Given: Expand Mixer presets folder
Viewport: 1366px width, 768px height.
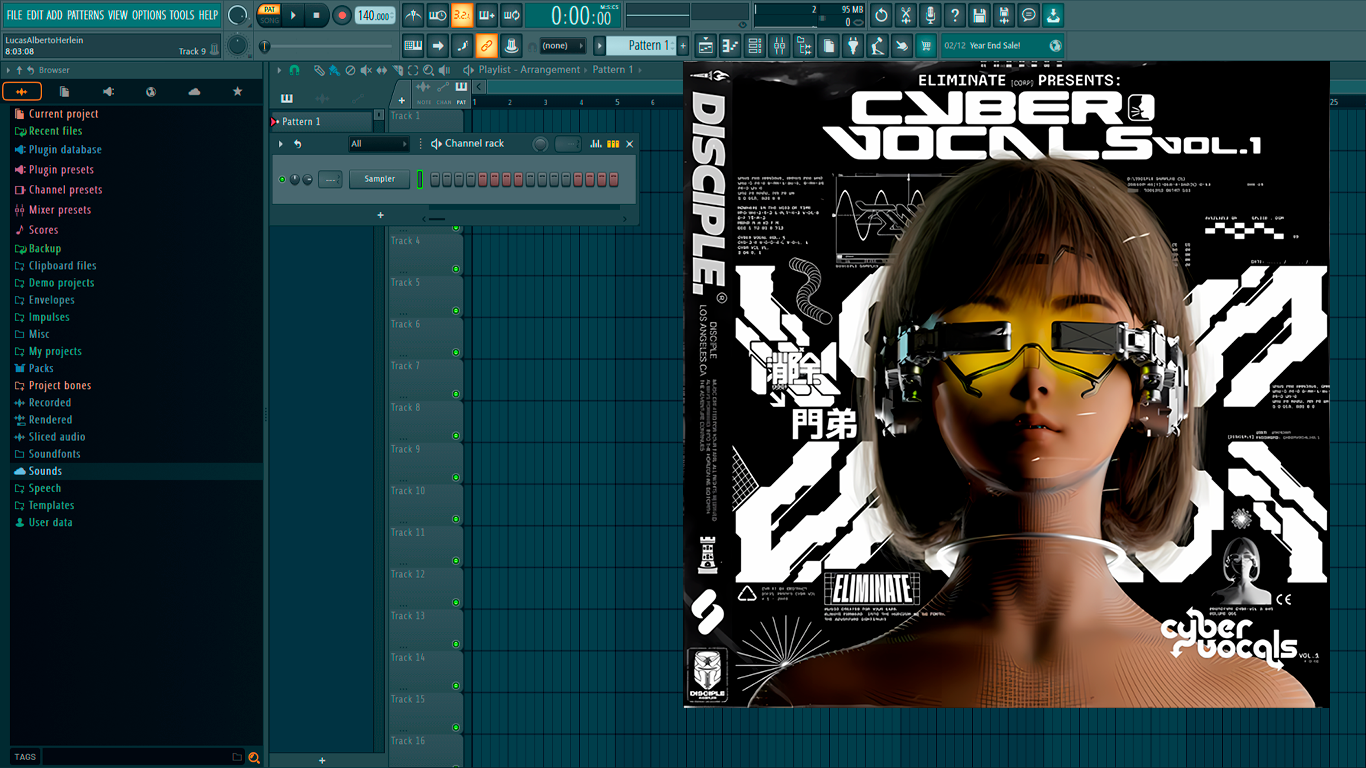Looking at the screenshot, I should coord(59,210).
